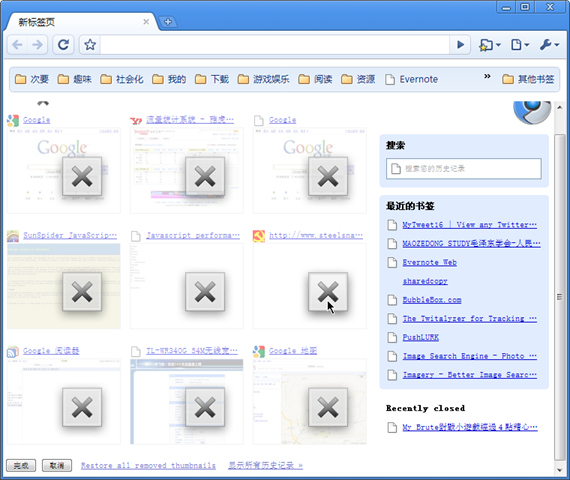Go forward with the forward arrow
The width and height of the screenshot is (570, 480).
(37, 45)
